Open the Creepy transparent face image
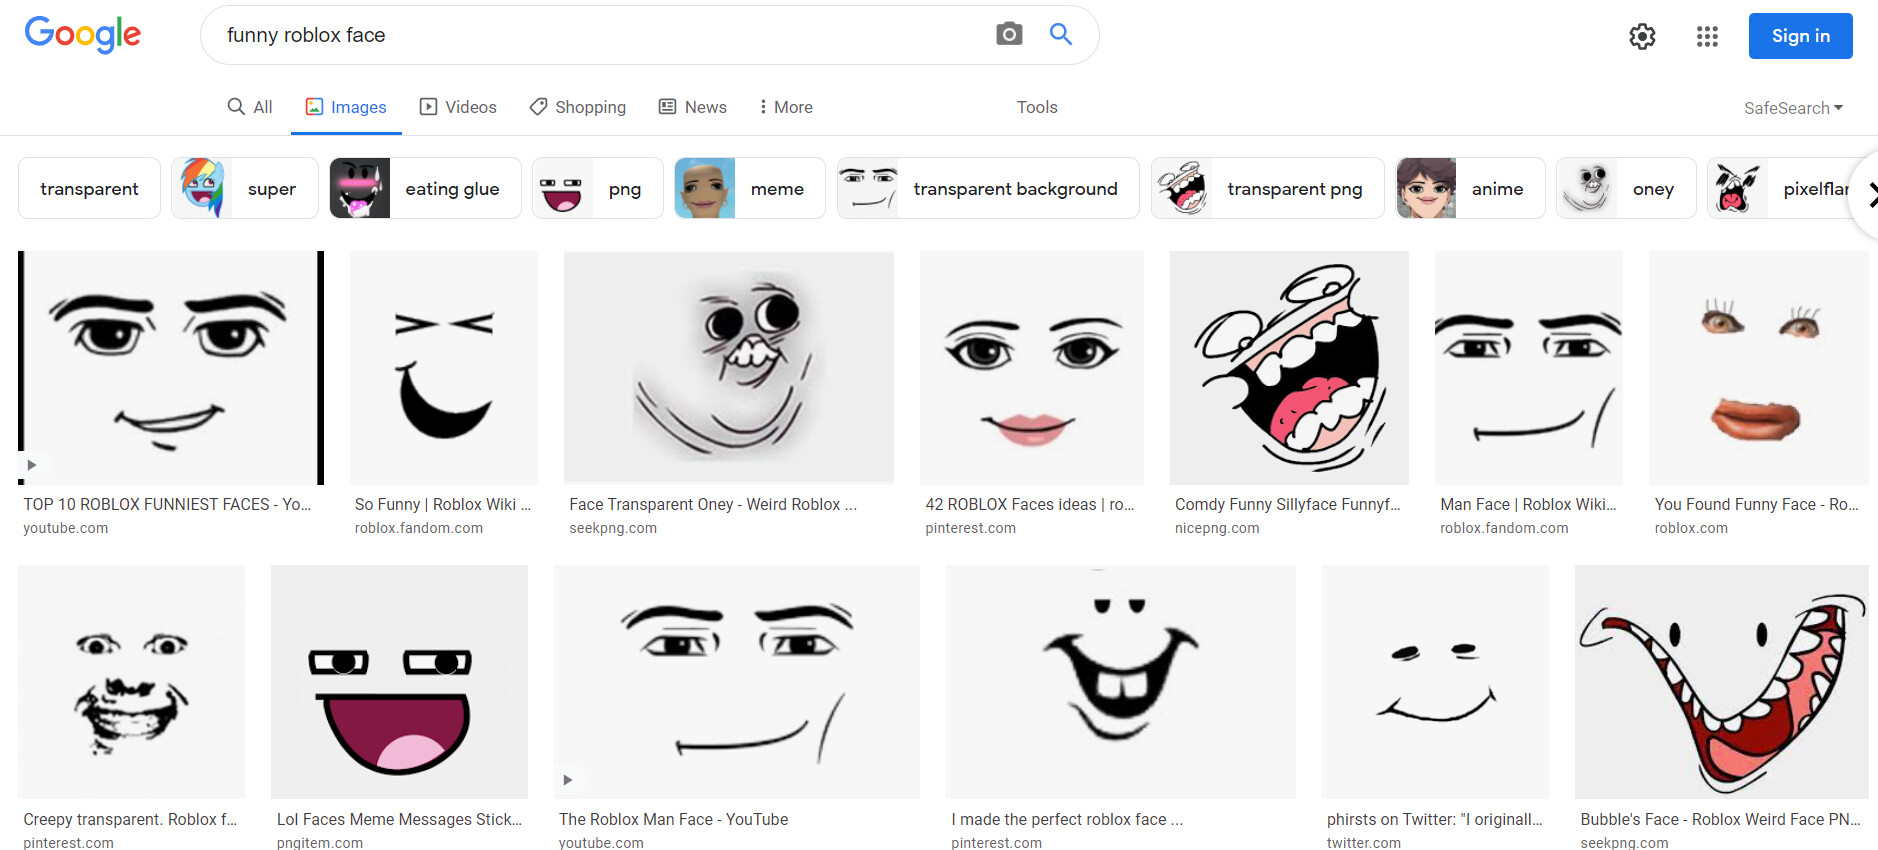The image size is (1878, 850). (131, 682)
